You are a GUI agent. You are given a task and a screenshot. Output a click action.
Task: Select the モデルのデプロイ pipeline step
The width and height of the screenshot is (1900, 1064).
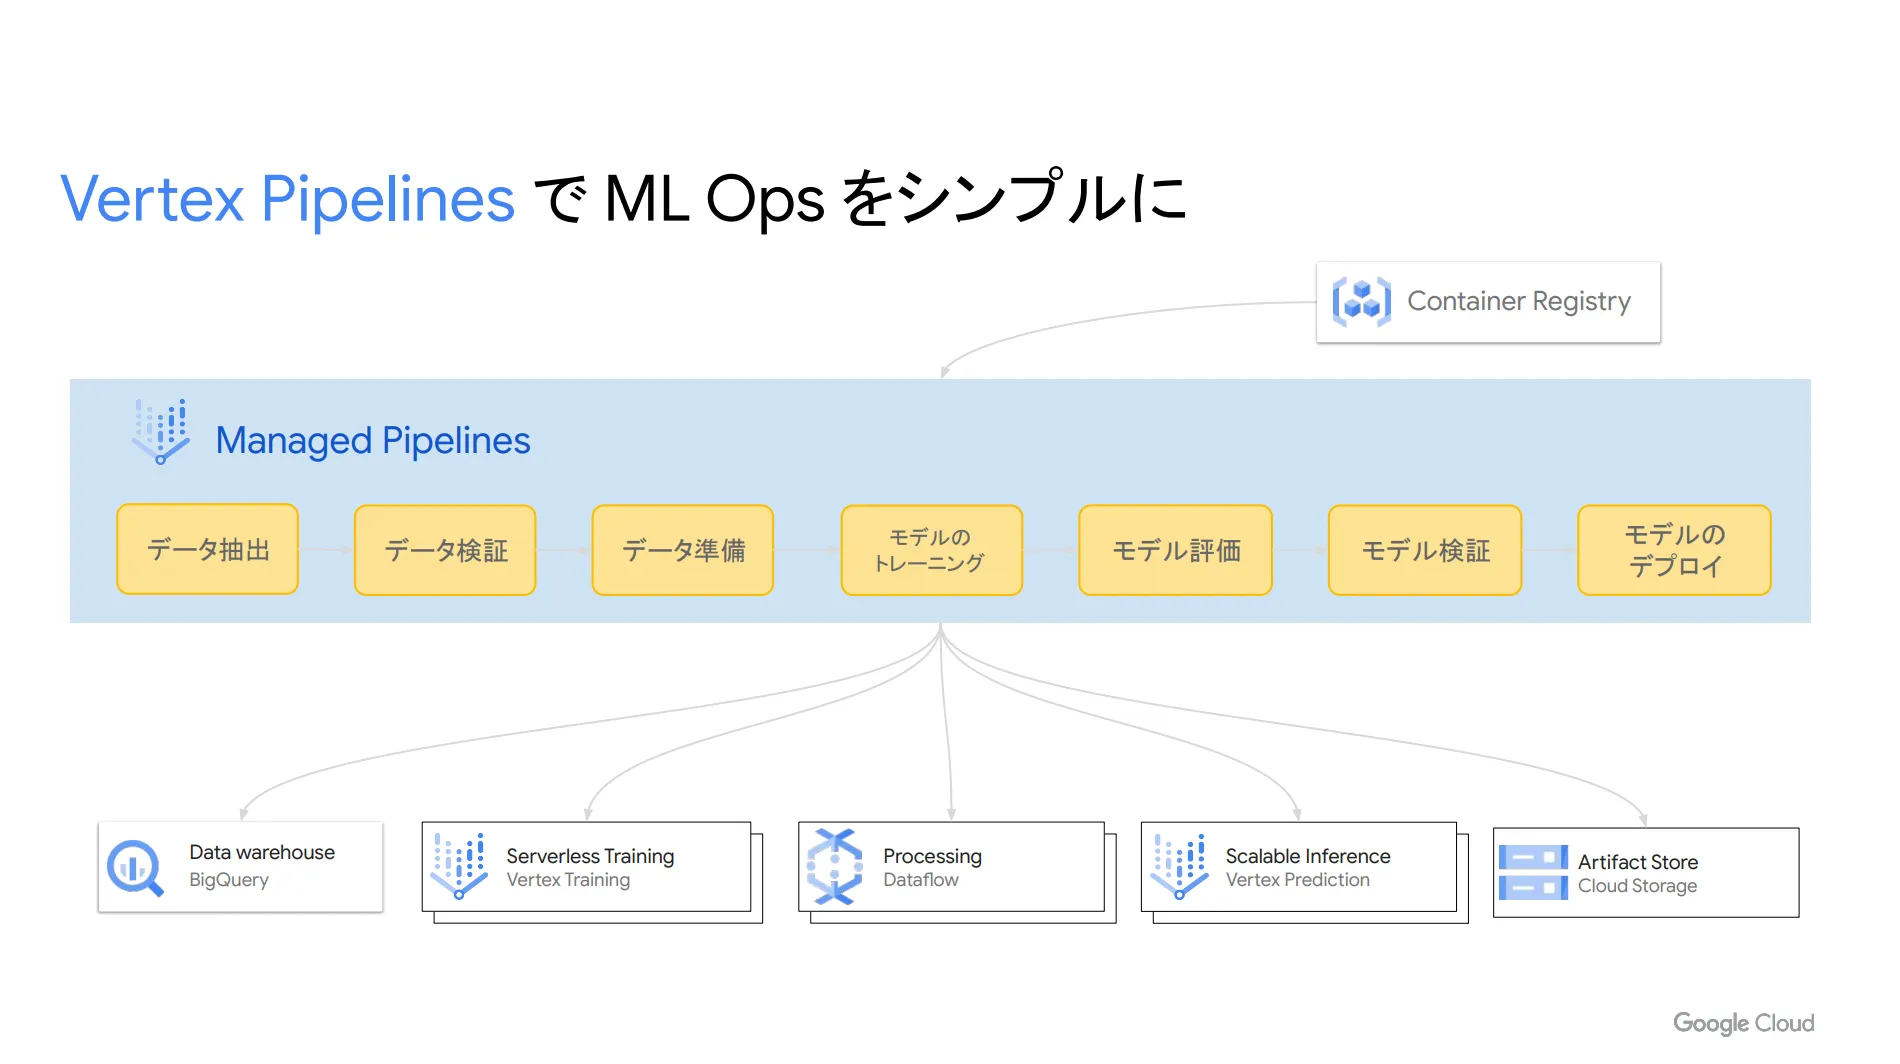click(1675, 550)
